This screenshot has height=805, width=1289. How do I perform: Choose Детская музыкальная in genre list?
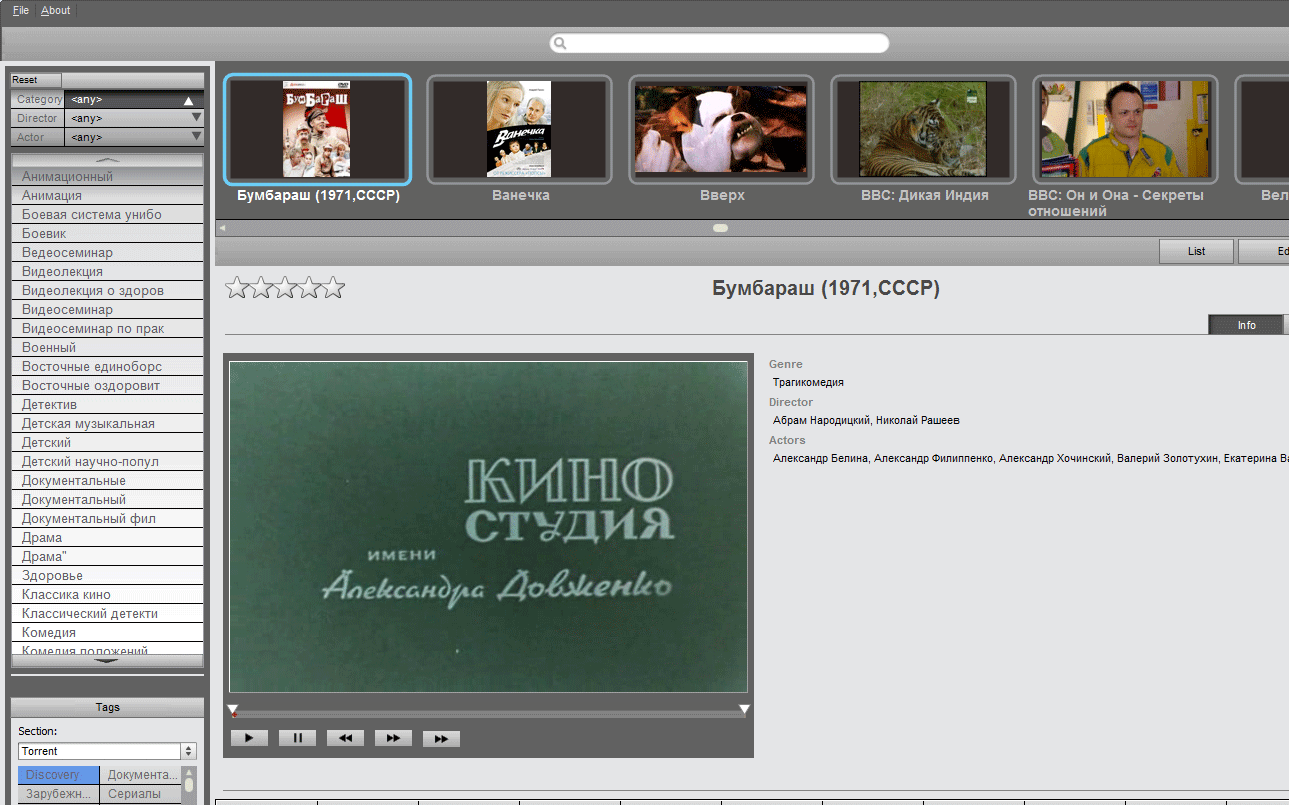[x=107, y=423]
